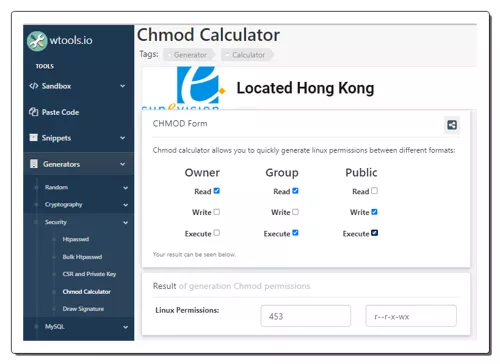Screen dimensions: 500x364
Task: Expand the Sandbox menu chevron
Action: 123,86
